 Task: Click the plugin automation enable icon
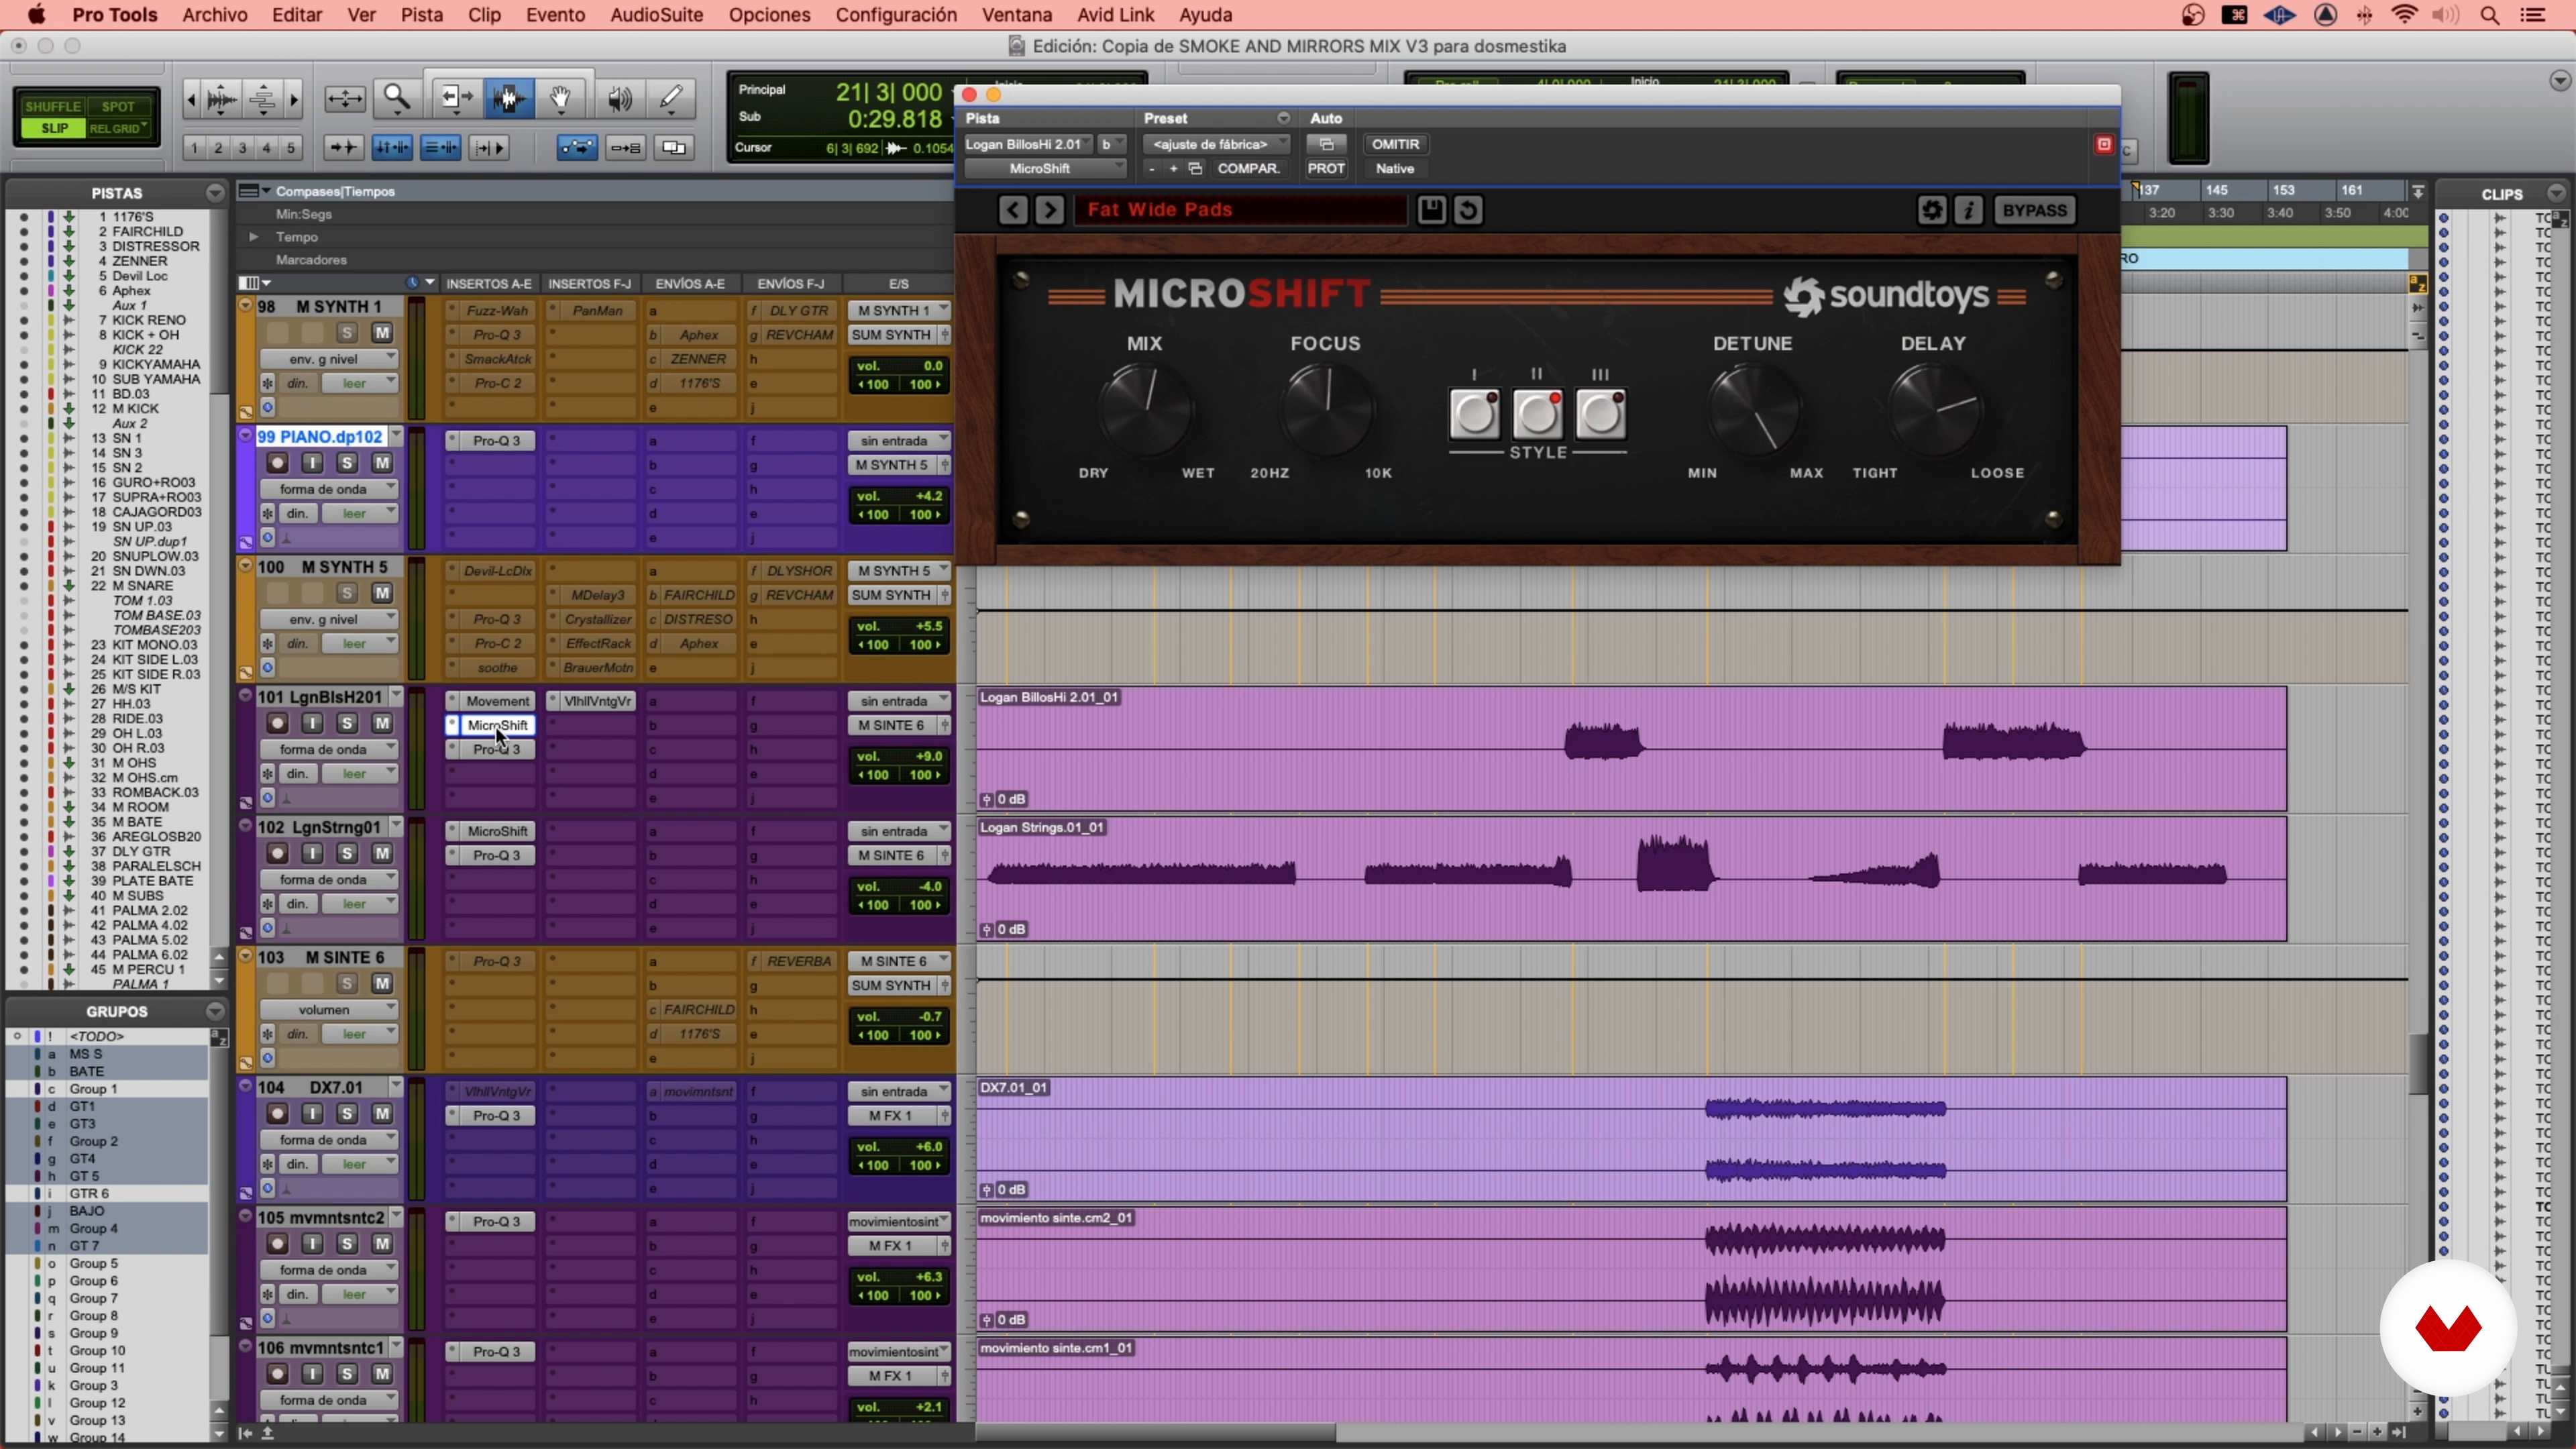[x=1326, y=144]
